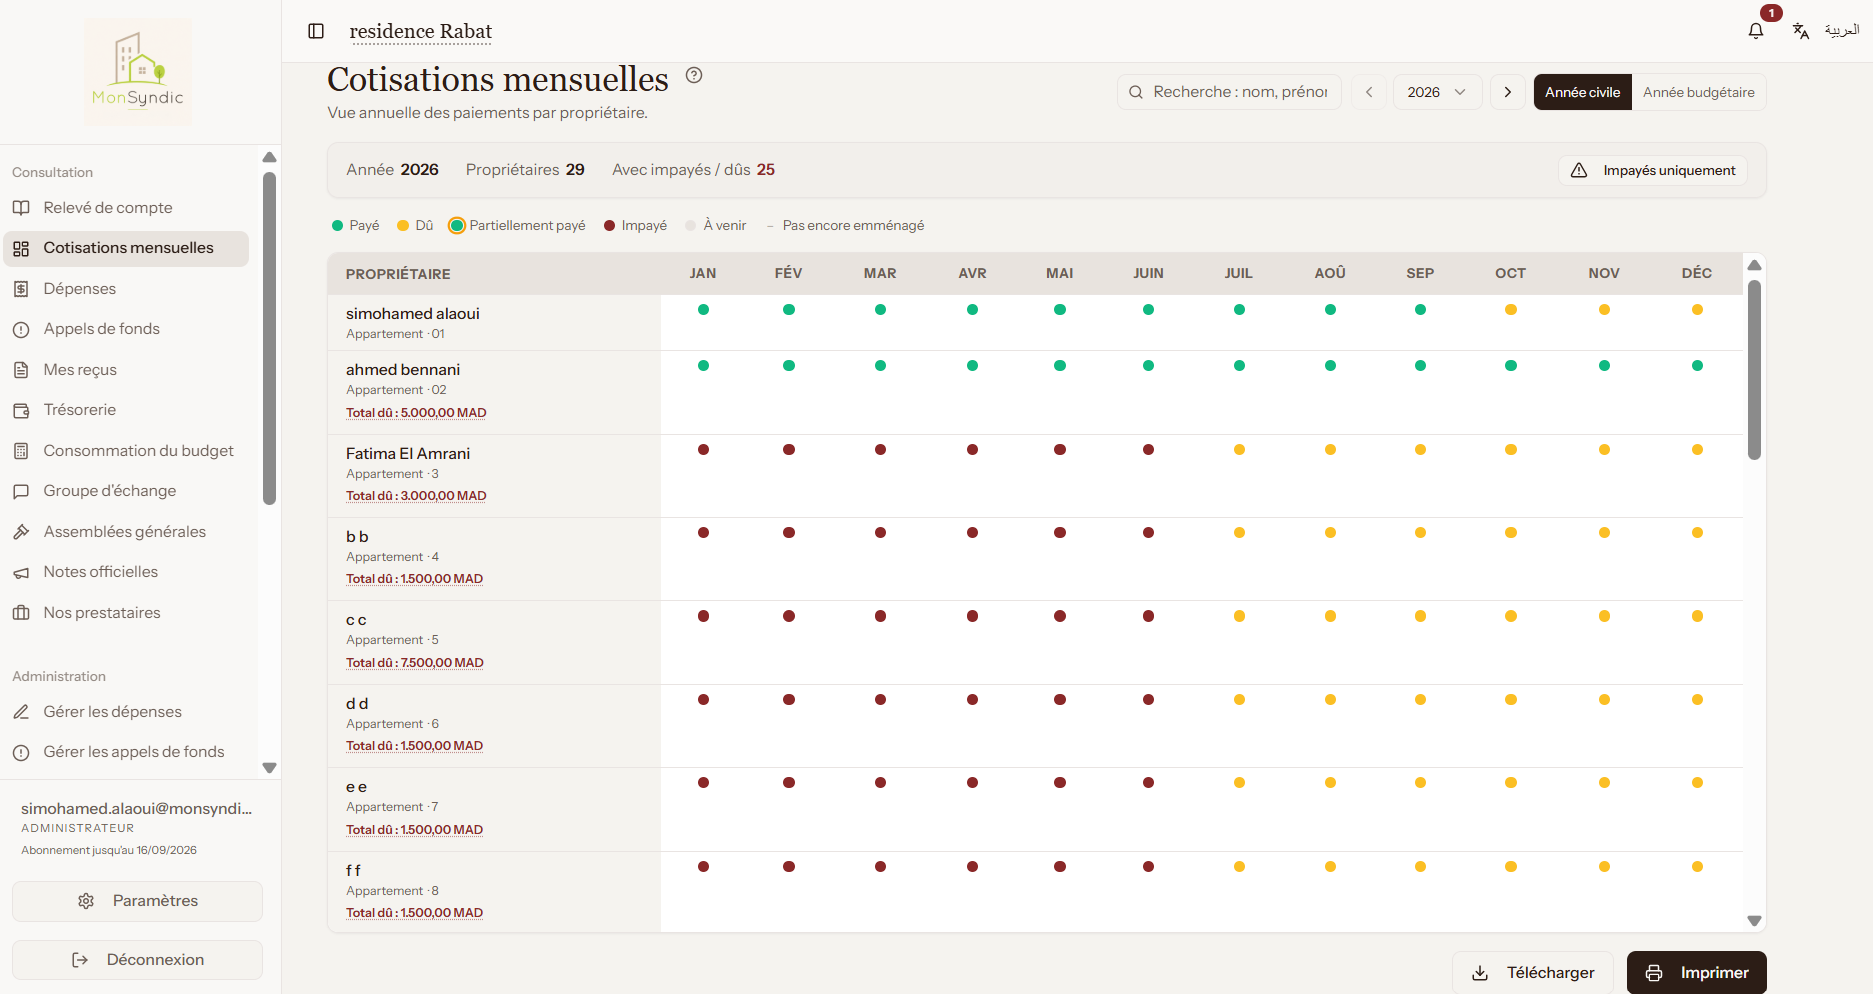Click the Appels de fonds alert icon
The height and width of the screenshot is (994, 1873).
coord(21,329)
